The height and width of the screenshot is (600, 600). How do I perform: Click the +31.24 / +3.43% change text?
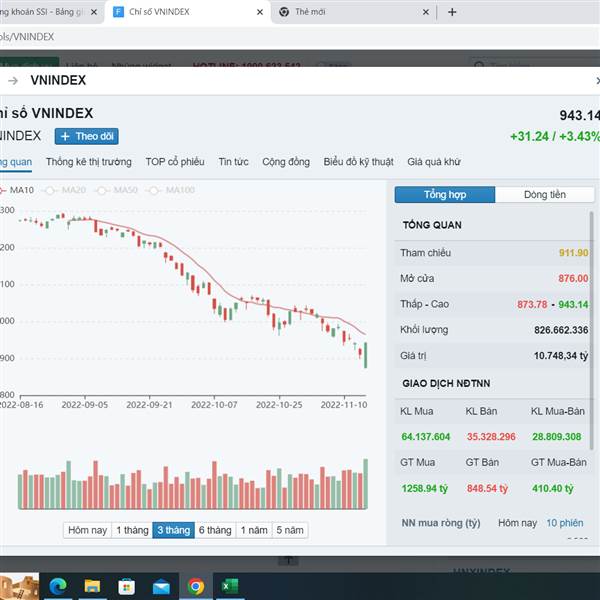point(554,136)
